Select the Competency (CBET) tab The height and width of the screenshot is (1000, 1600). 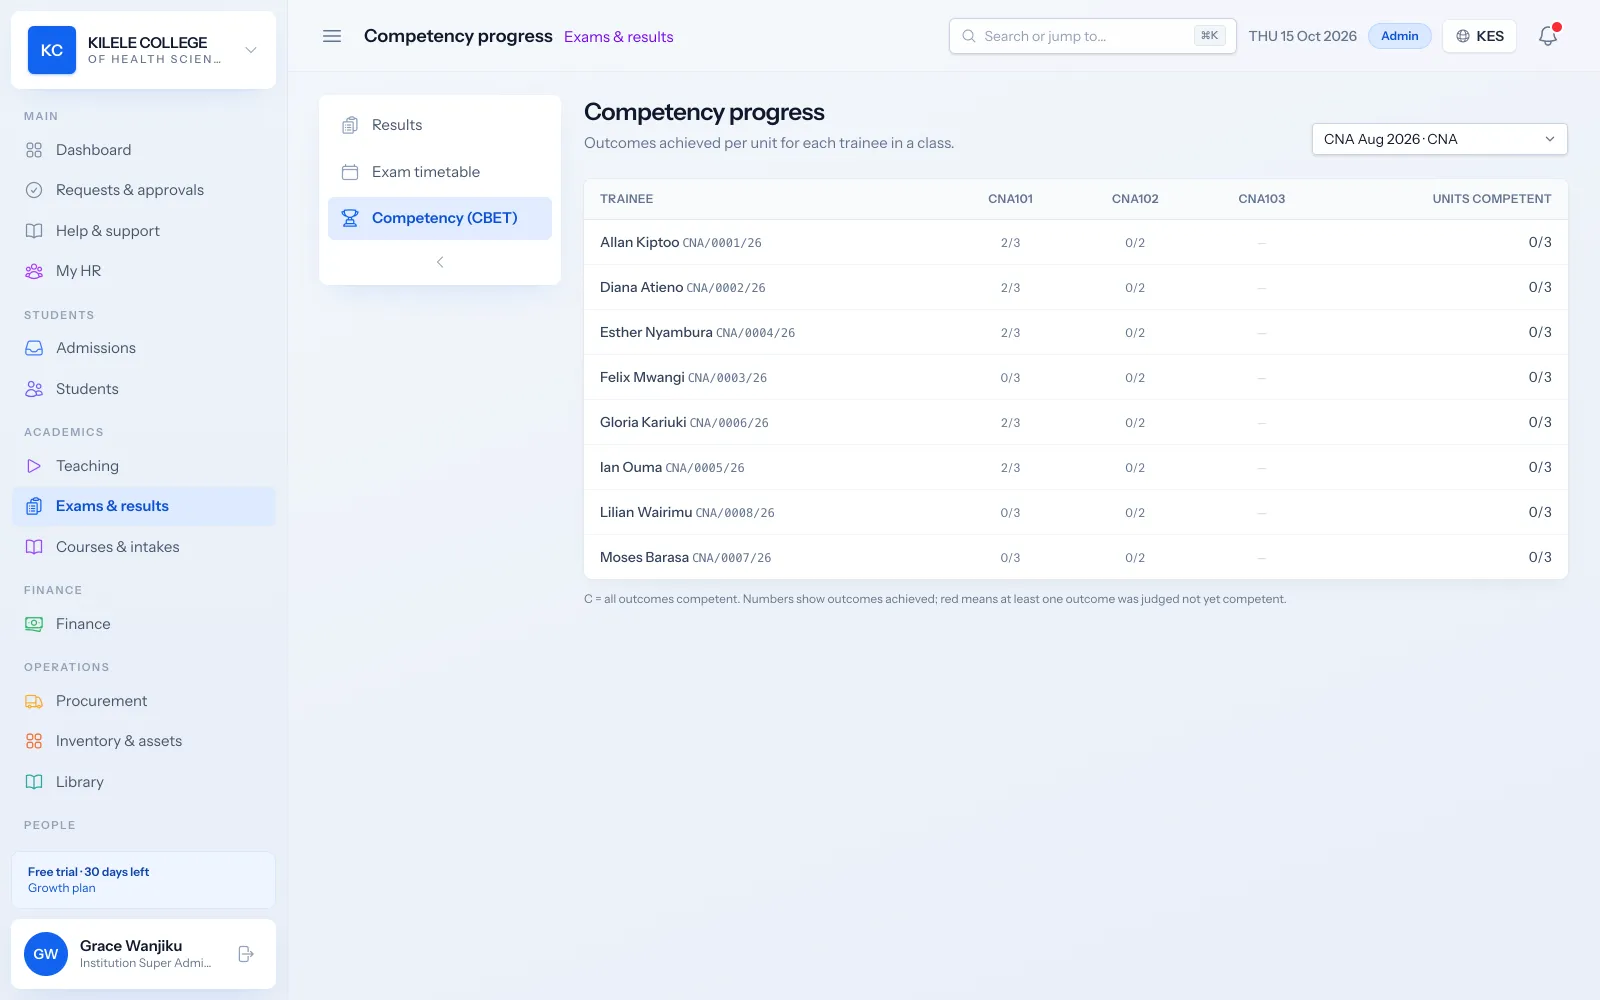coord(440,218)
